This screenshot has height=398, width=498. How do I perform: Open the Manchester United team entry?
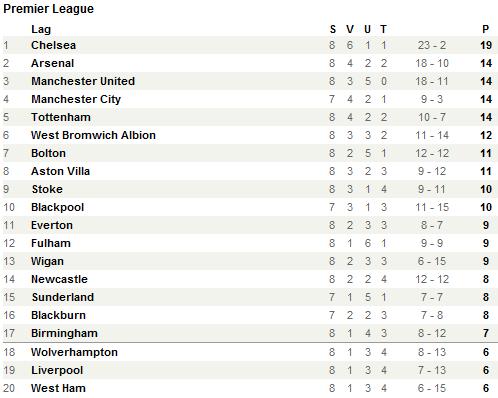[x=83, y=81]
